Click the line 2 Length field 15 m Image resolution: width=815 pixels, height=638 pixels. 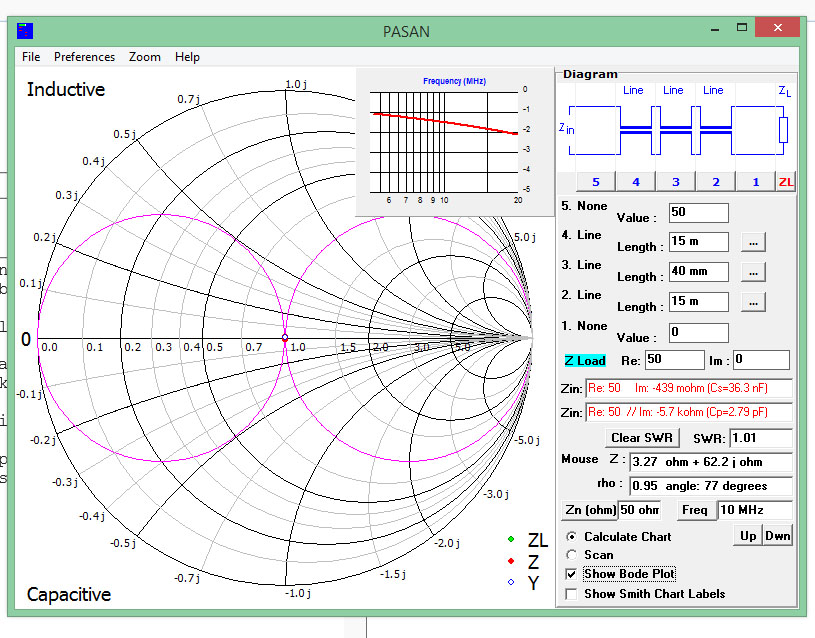click(699, 302)
